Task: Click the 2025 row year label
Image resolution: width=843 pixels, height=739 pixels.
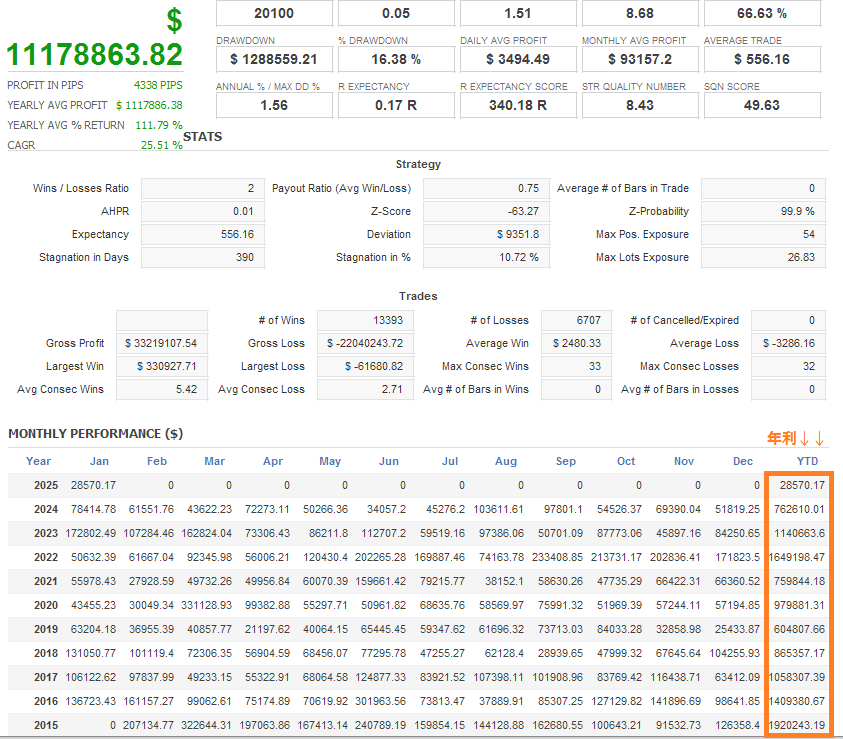Action: point(46,485)
